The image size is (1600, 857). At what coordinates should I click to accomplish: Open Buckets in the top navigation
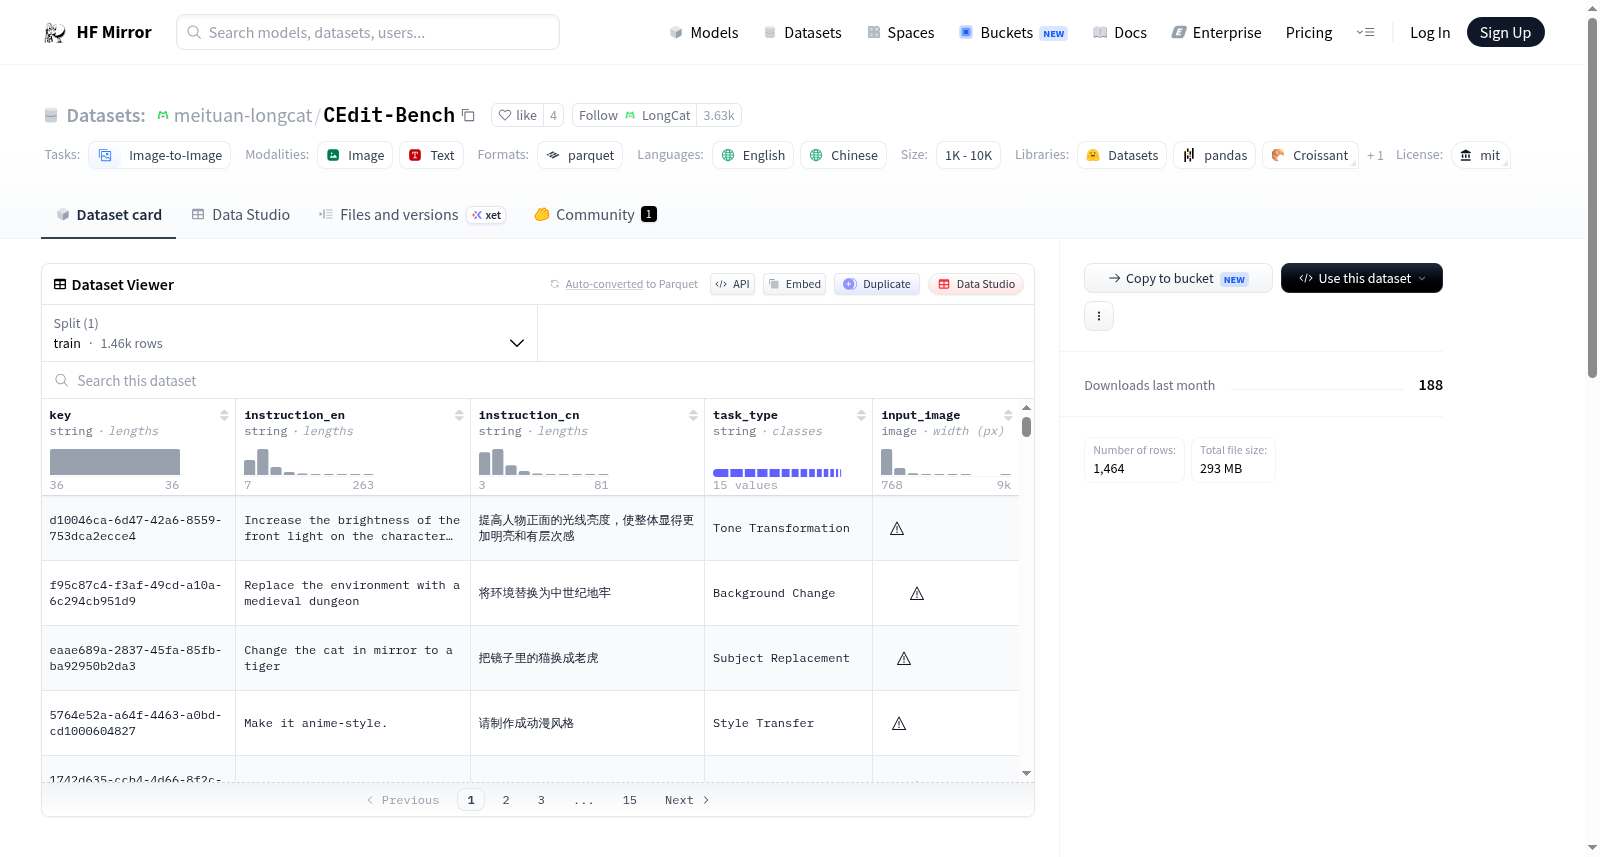pyautogui.click(x=1013, y=33)
